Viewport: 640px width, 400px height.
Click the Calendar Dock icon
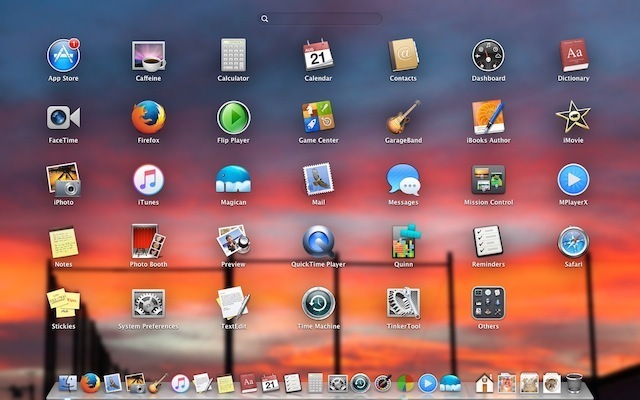pos(270,383)
